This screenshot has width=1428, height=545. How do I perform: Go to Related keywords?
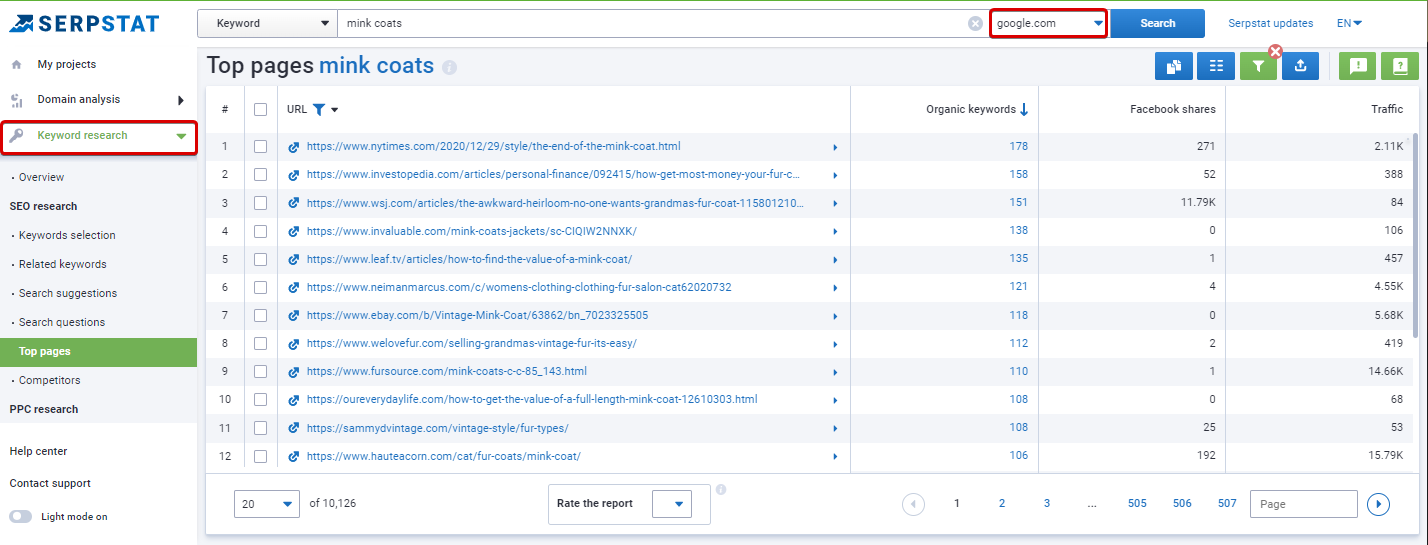62,264
